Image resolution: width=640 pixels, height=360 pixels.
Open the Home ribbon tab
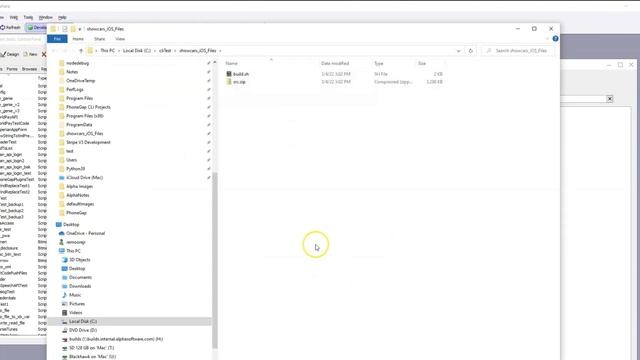78,39
